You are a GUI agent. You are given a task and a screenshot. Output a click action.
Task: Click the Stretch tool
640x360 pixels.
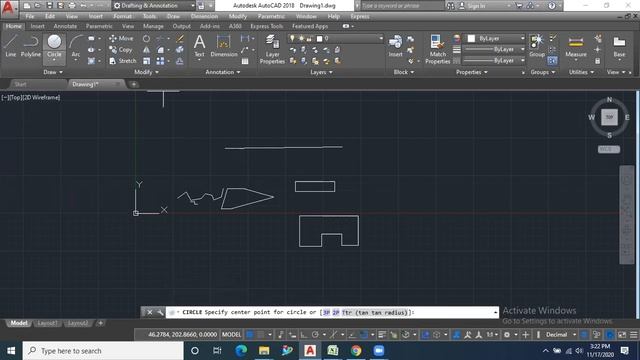tap(123, 61)
